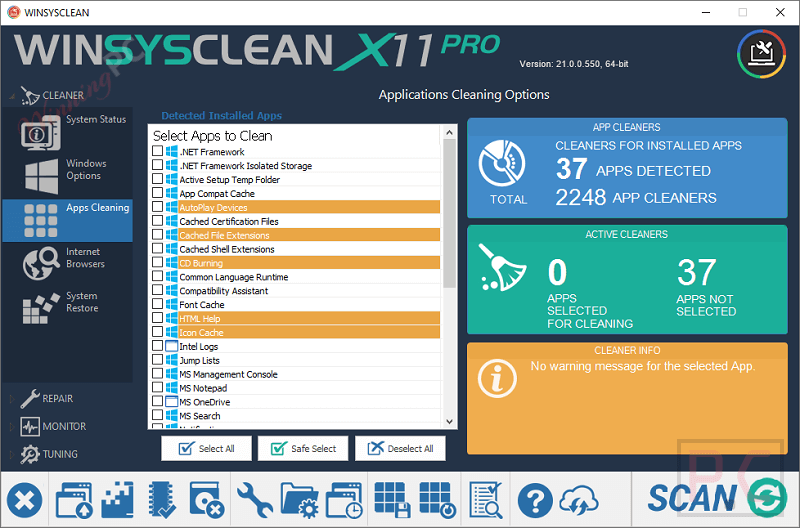The width and height of the screenshot is (800, 528).
Task: Click grid with restore arrow icon
Action: point(437,500)
